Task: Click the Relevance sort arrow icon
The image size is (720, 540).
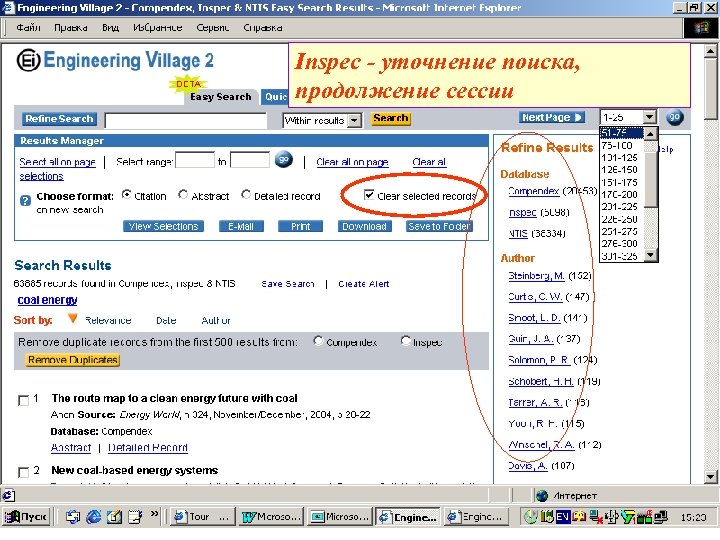Action: tap(72, 318)
